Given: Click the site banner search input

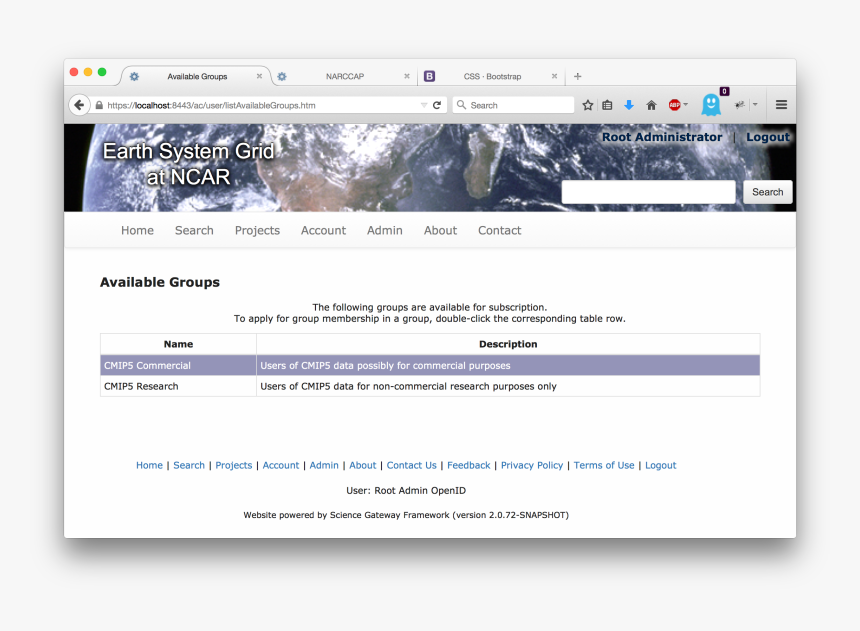Looking at the screenshot, I should 648,192.
